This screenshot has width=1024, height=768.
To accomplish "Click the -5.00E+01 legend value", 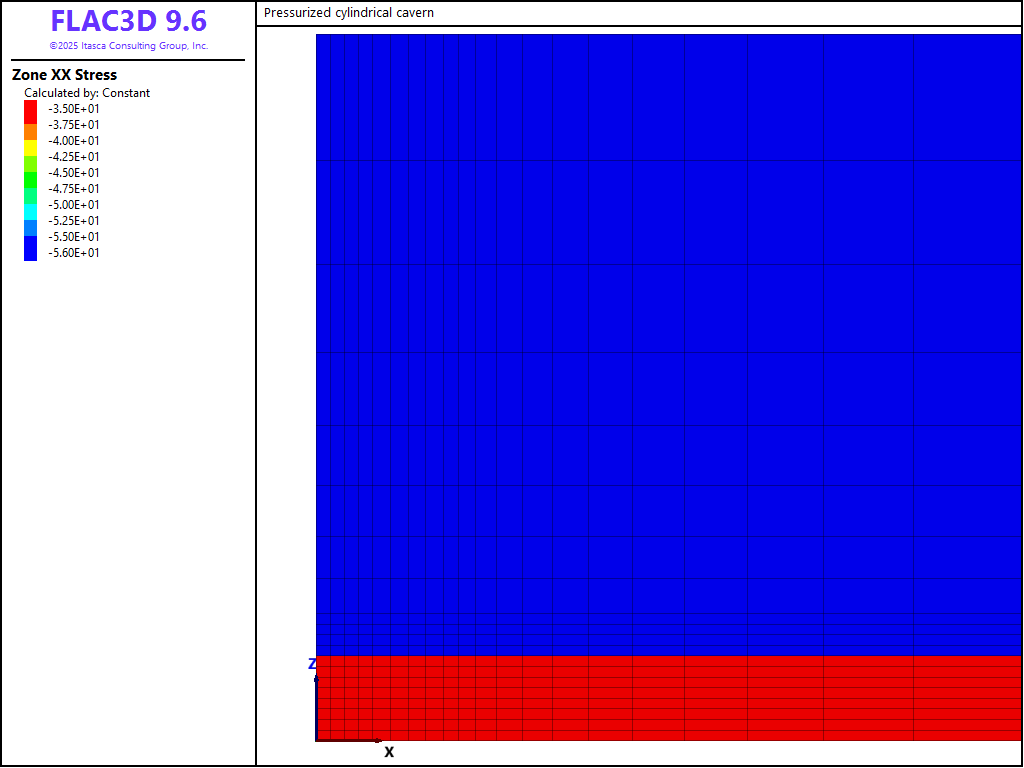I will click(x=74, y=205).
